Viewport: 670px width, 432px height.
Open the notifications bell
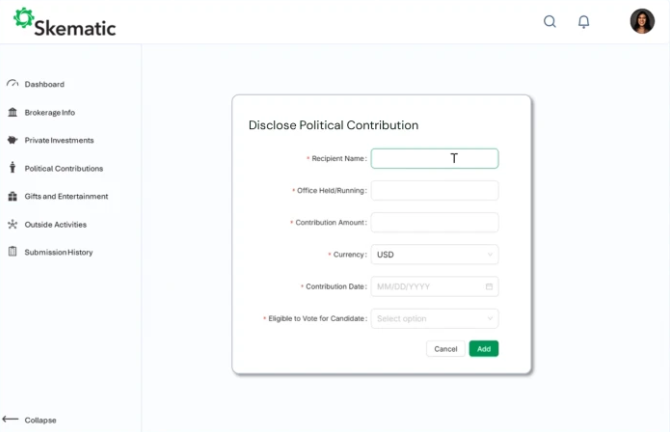click(584, 21)
